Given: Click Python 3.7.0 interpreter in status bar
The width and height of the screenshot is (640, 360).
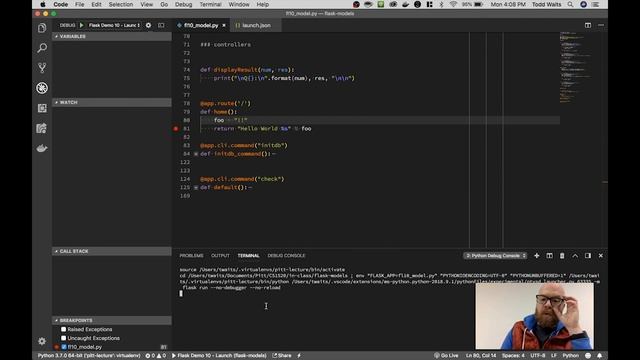Looking at the screenshot, I should (89, 356).
